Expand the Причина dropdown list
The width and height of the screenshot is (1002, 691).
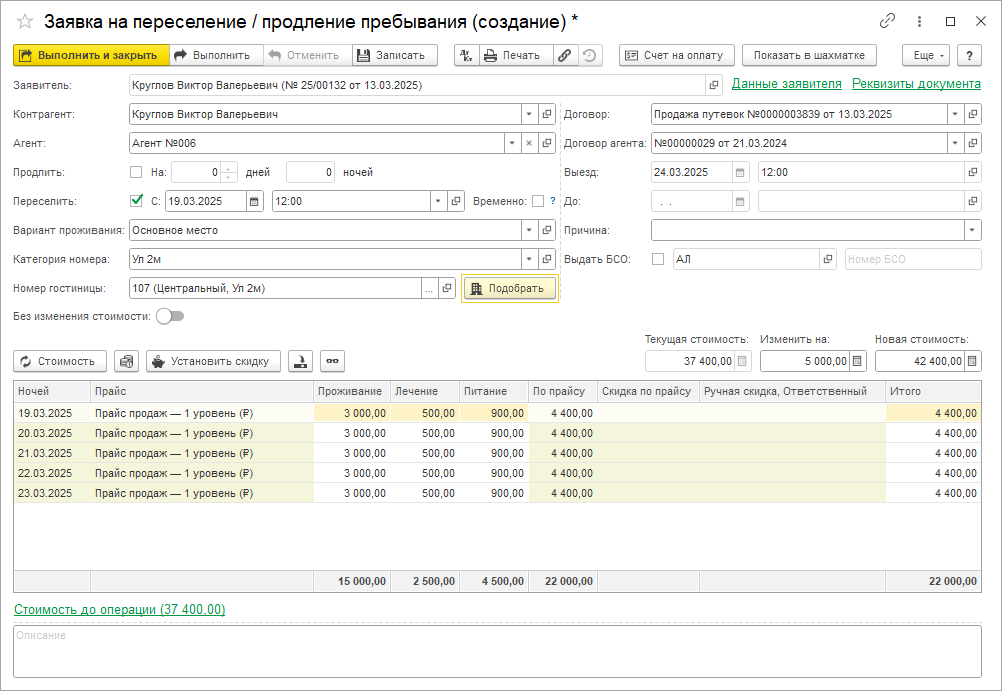coord(972,230)
